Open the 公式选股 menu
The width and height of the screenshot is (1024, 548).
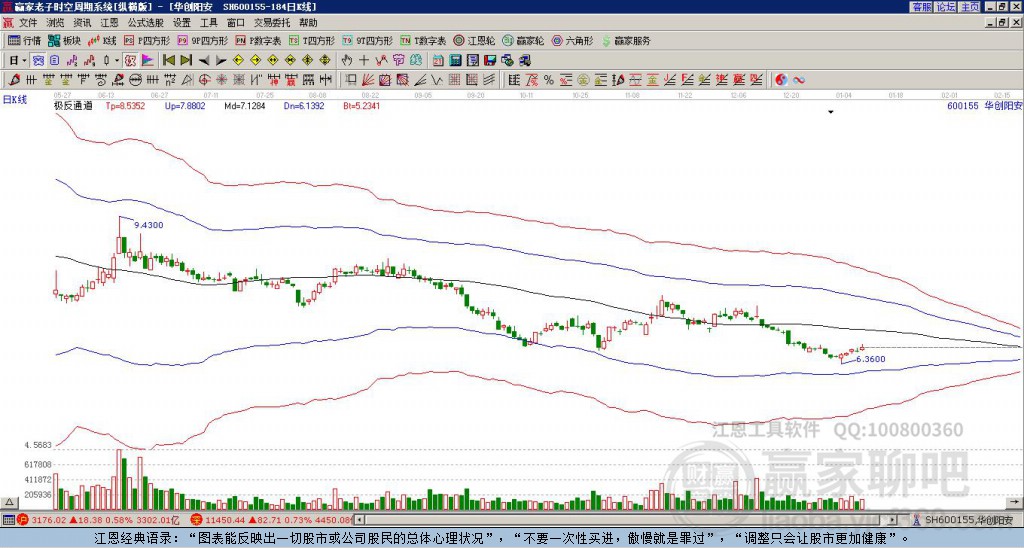[x=146, y=23]
